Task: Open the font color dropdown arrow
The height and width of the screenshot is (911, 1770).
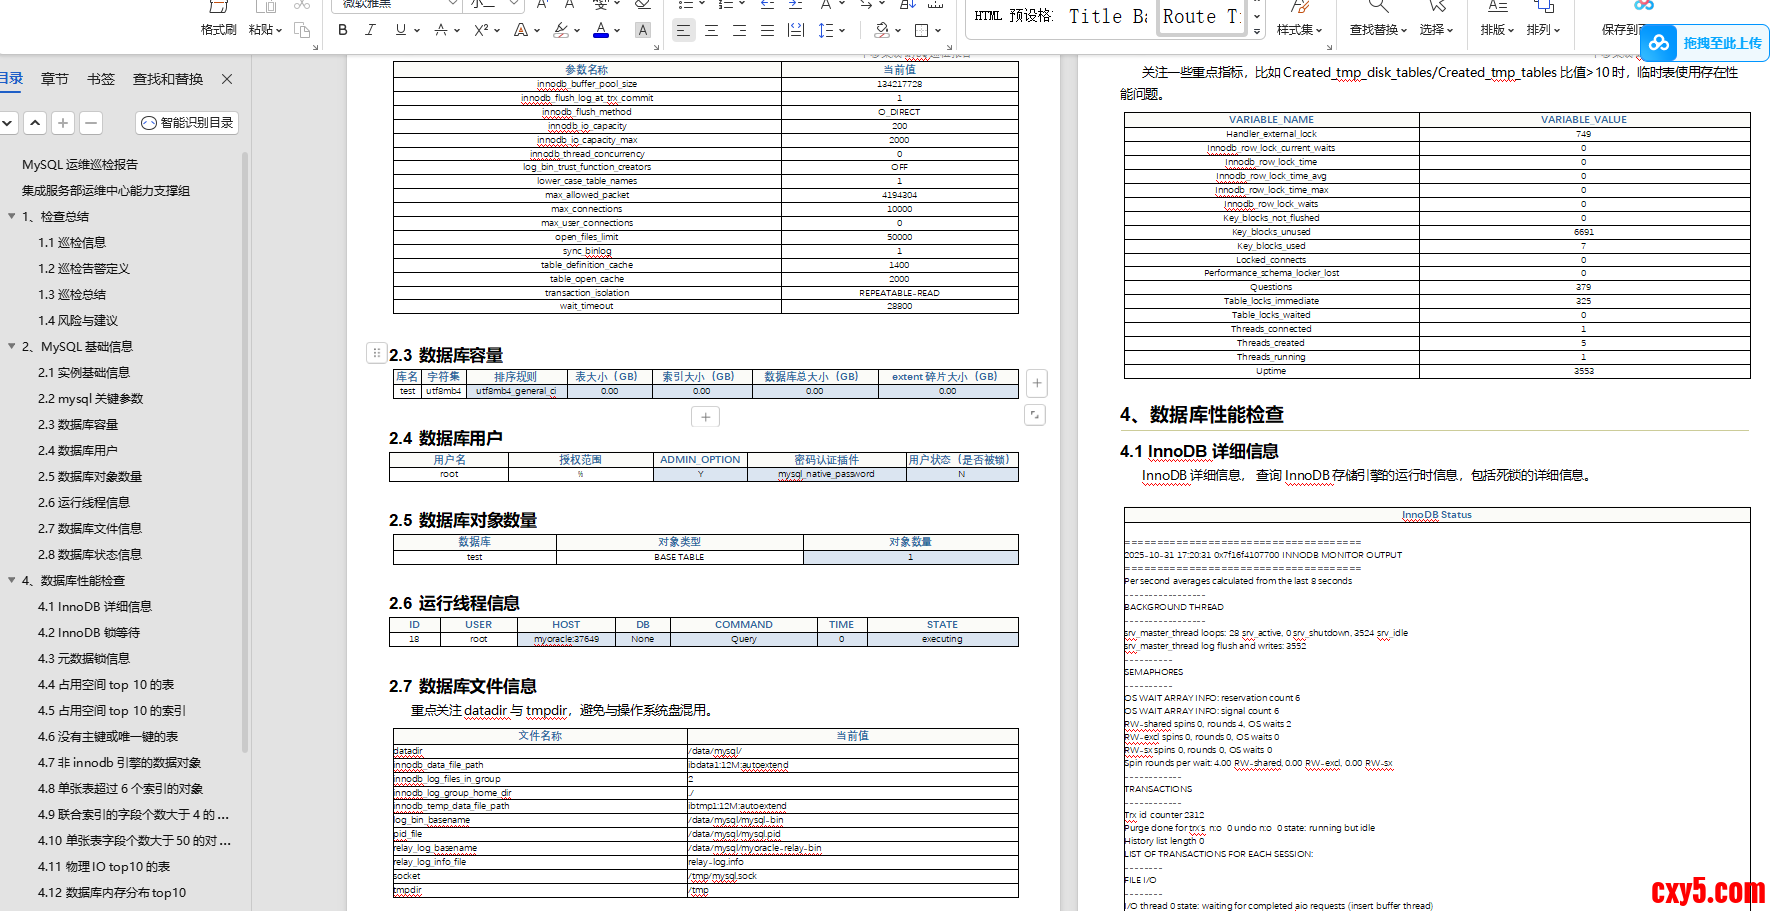Action: click(617, 31)
